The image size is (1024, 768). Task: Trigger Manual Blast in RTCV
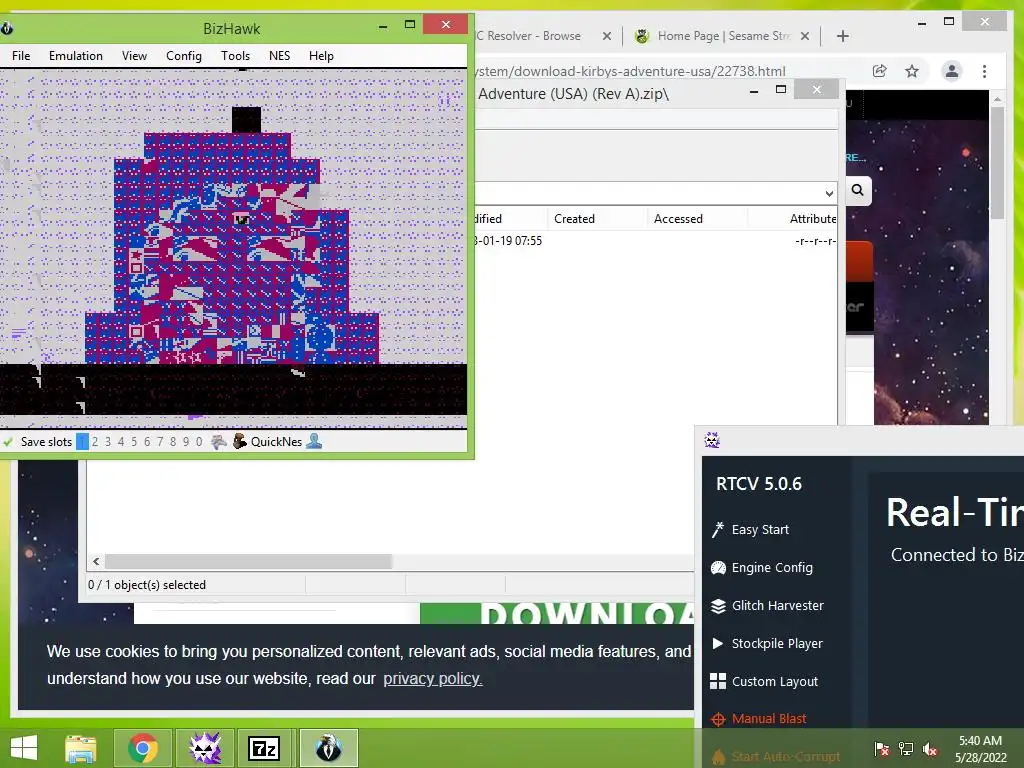(x=758, y=719)
